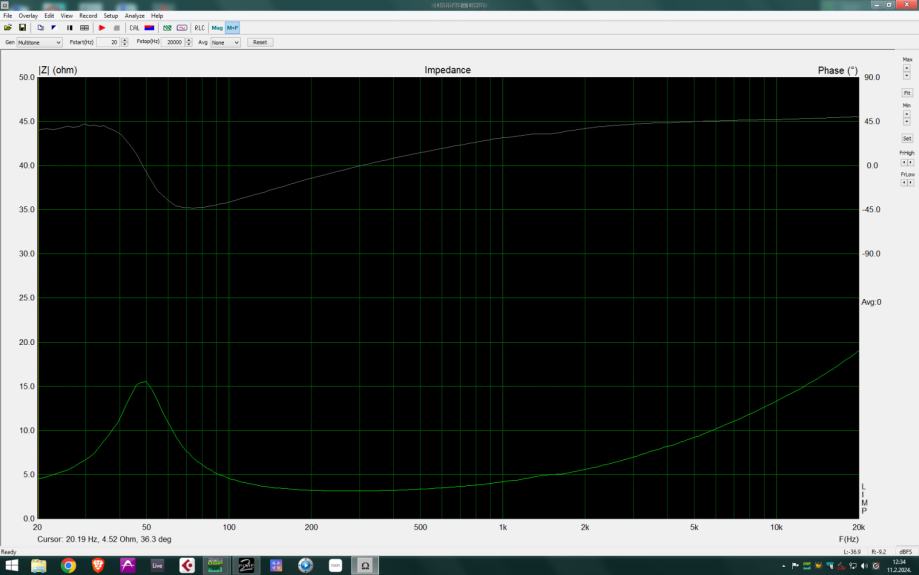The image size is (919, 575).
Task: Click in the Fstop frequency input field
Action: 174,43
